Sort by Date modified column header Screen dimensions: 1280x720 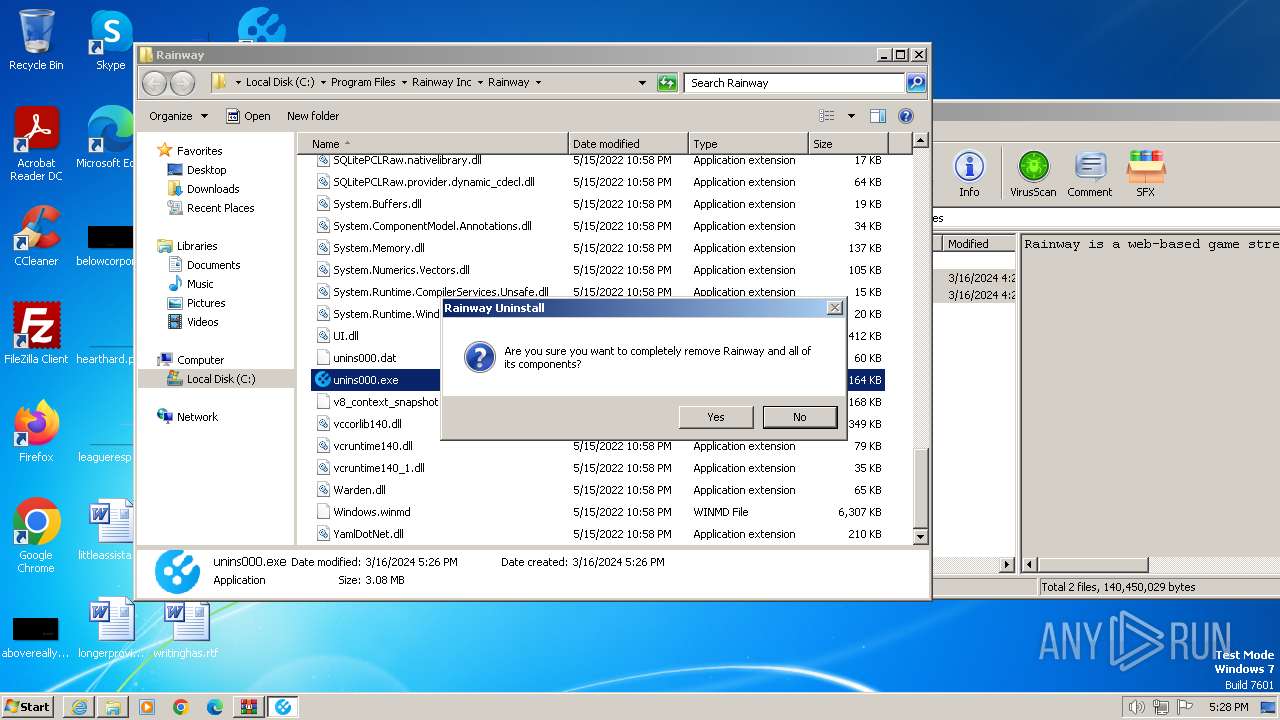tap(628, 144)
